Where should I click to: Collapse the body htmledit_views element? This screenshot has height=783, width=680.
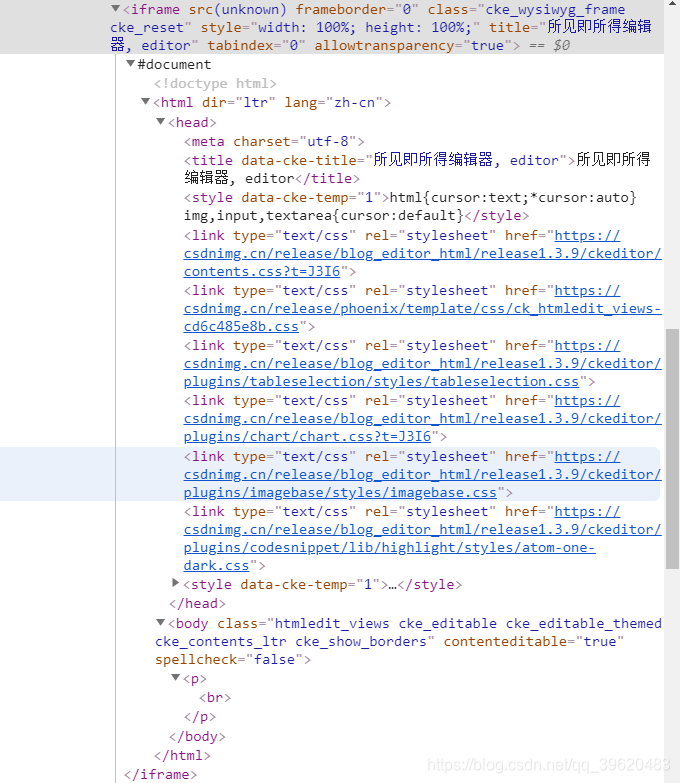click(161, 622)
